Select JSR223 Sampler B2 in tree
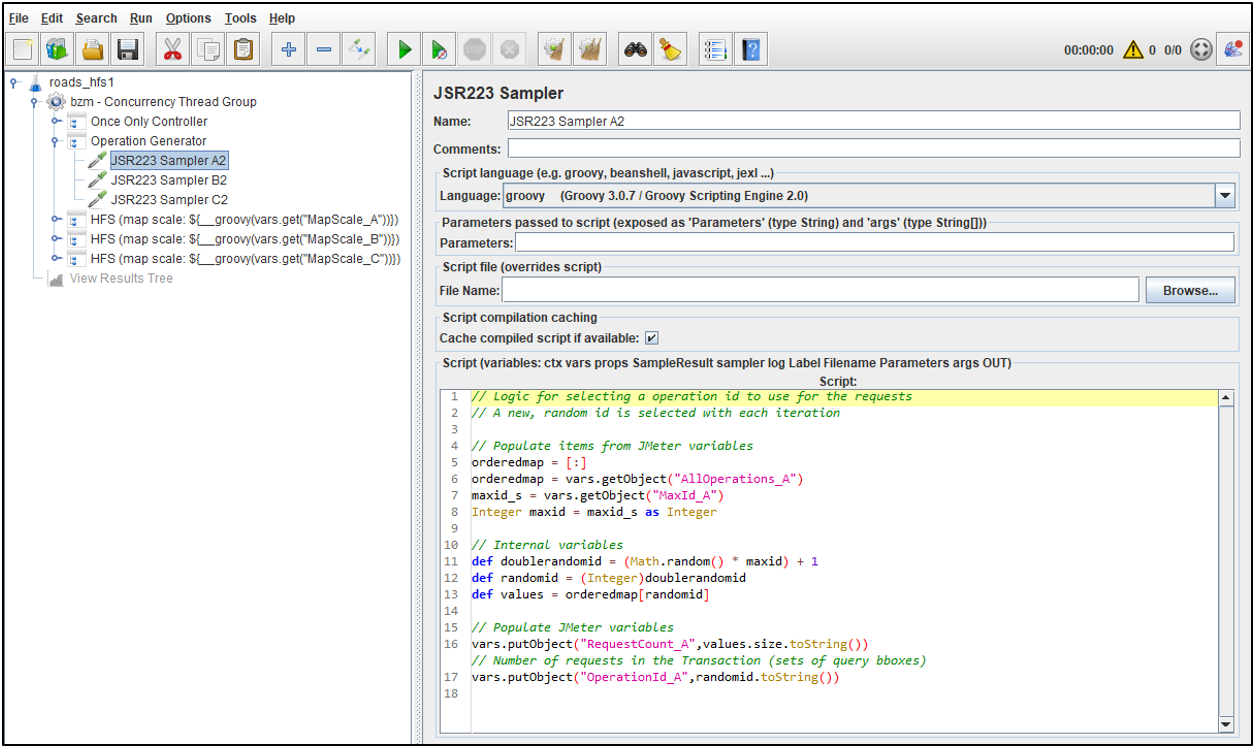The width and height of the screenshot is (1255, 748). coord(168,180)
